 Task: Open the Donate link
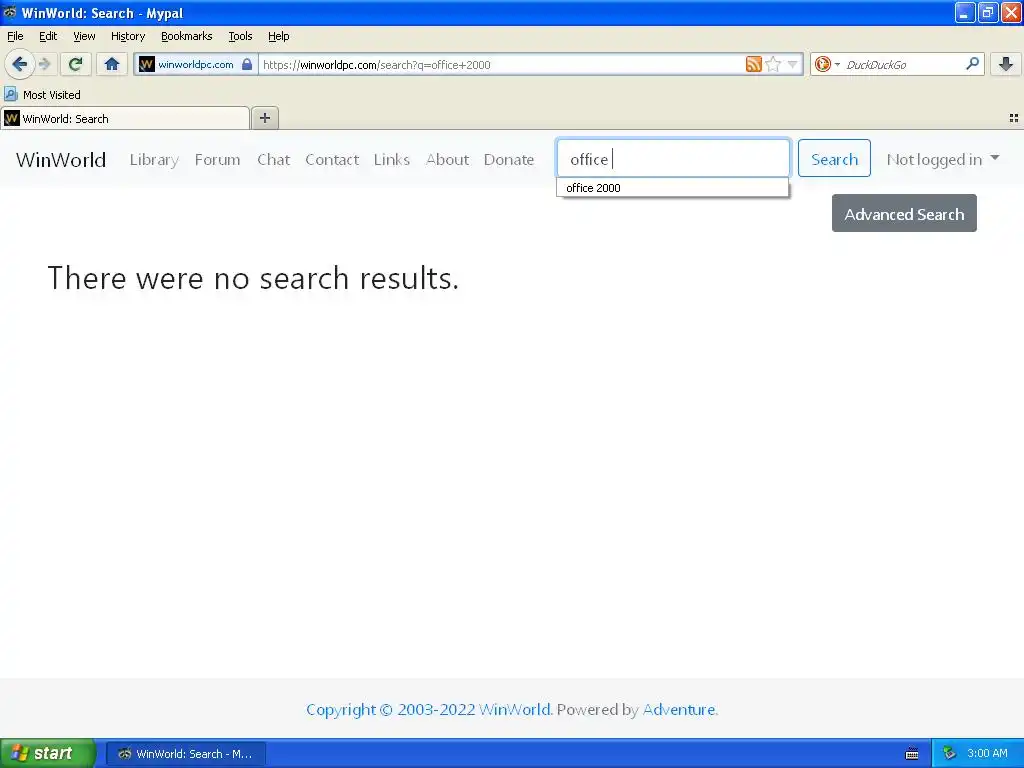click(x=509, y=159)
